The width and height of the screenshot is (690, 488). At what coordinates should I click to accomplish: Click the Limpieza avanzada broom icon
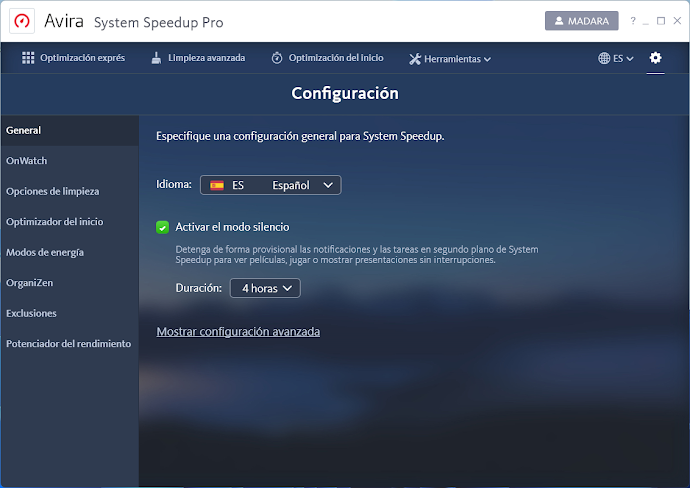pos(156,58)
